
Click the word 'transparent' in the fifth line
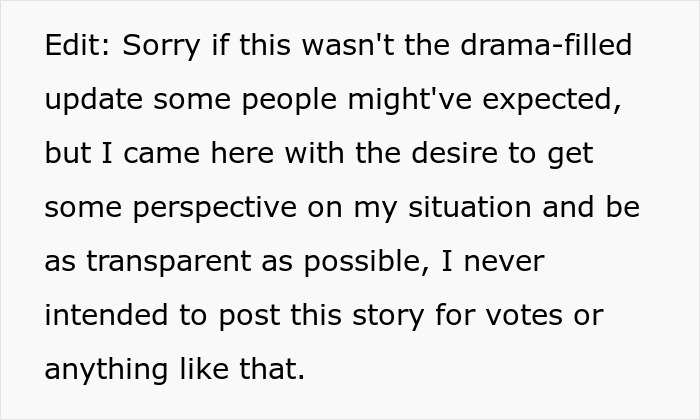[x=168, y=262]
